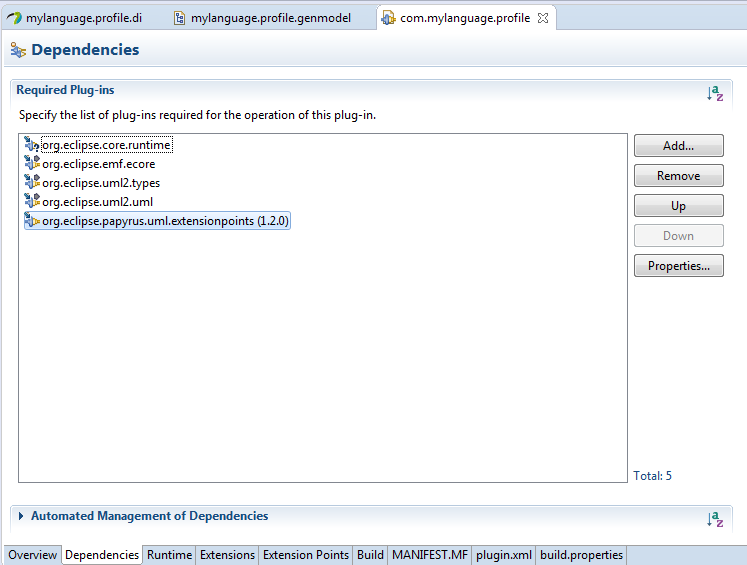View the MANIFEST.MF source tab
The width and height of the screenshot is (747, 565).
coord(430,555)
